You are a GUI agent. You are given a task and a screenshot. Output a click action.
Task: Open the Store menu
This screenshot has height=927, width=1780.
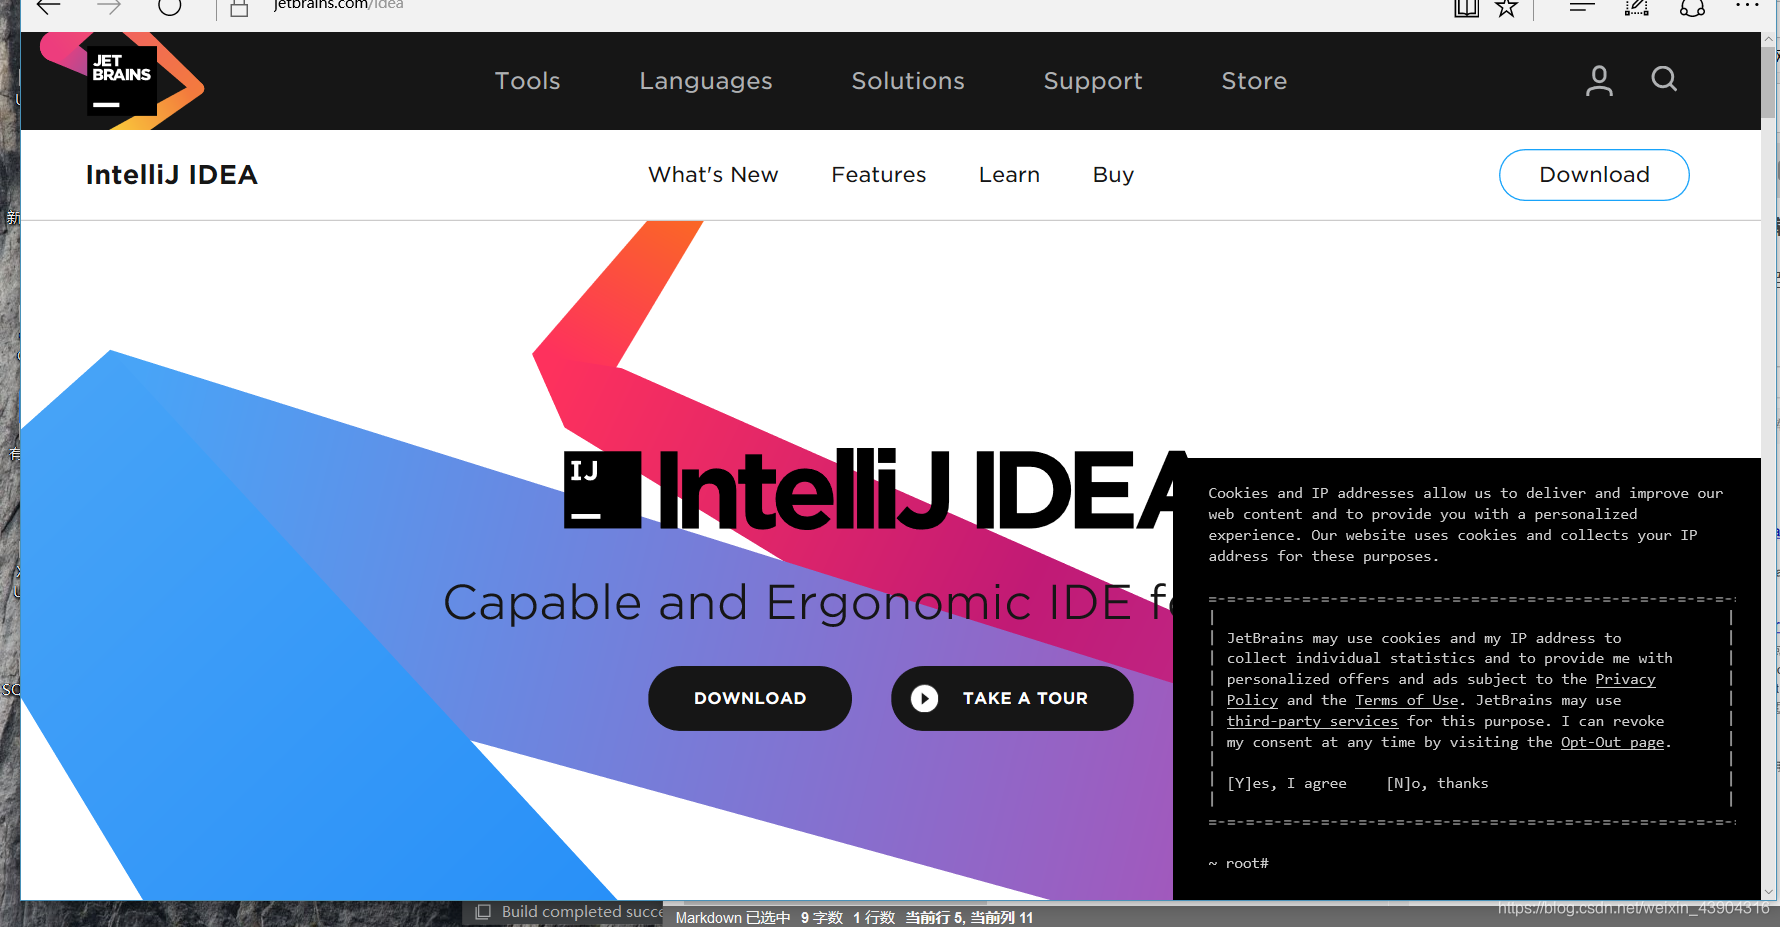tap(1254, 81)
